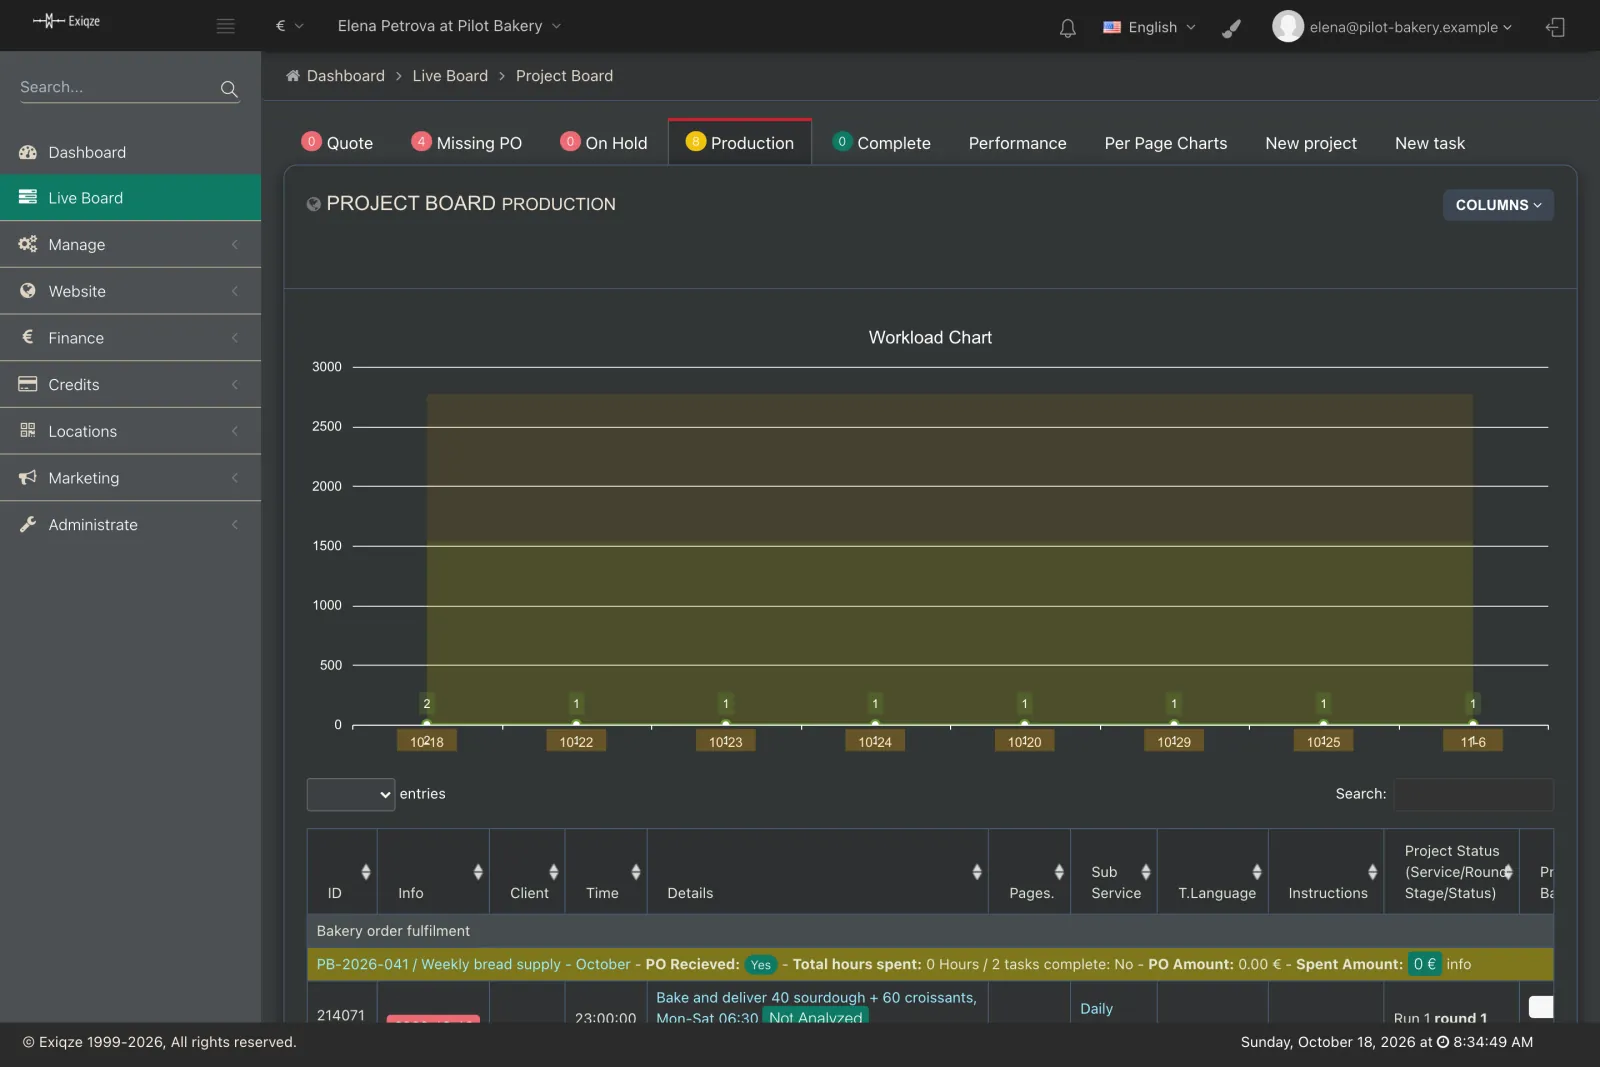This screenshot has width=1600, height=1067.
Task: Click the 0 € Spent Amount badge
Action: (x=1424, y=964)
